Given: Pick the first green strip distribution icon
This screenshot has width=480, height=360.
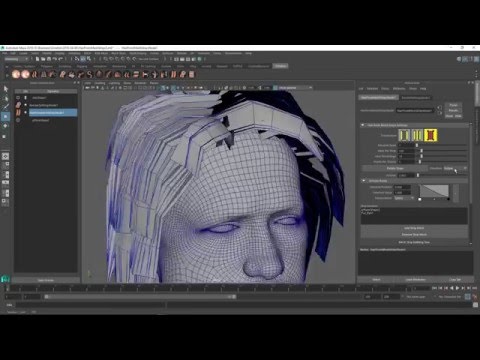Looking at the screenshot, I should tap(404, 135).
